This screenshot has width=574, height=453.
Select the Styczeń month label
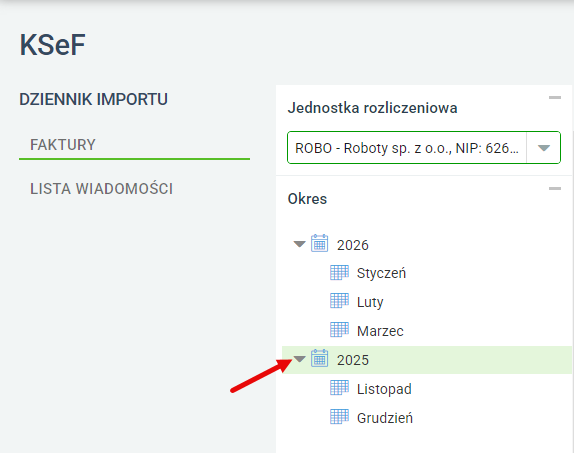coord(381,273)
